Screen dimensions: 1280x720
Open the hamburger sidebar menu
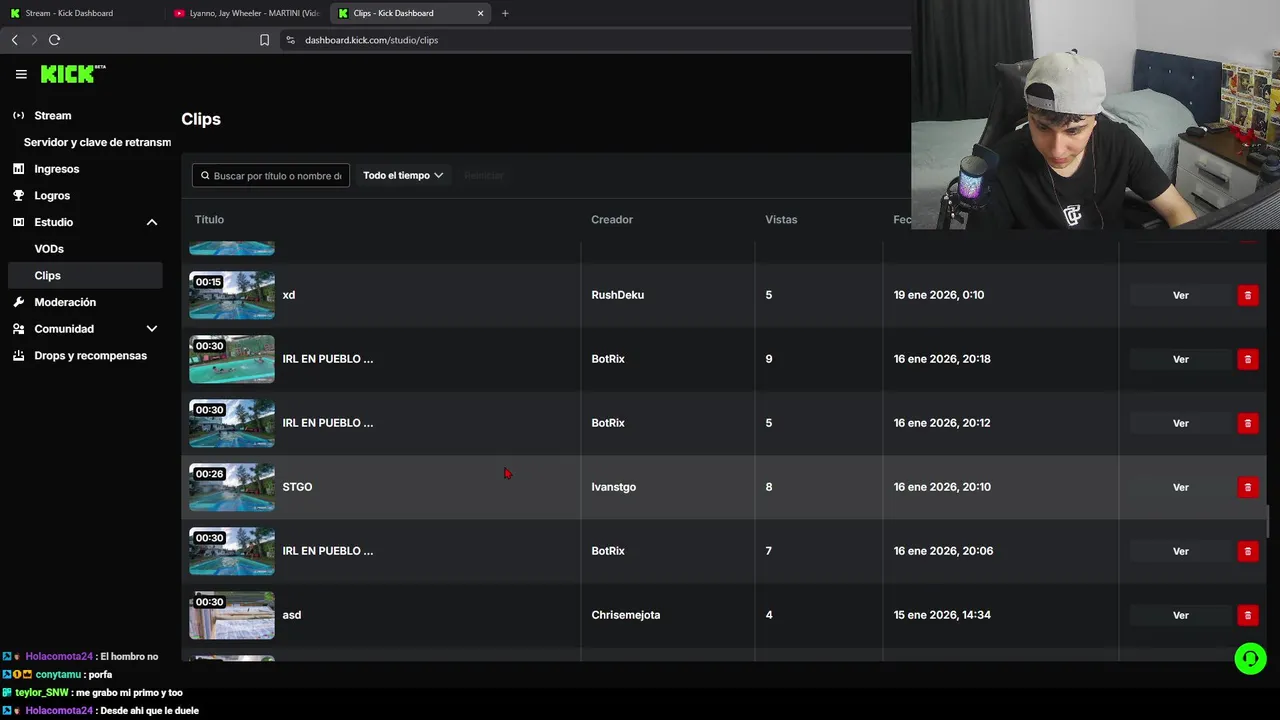(x=21, y=74)
